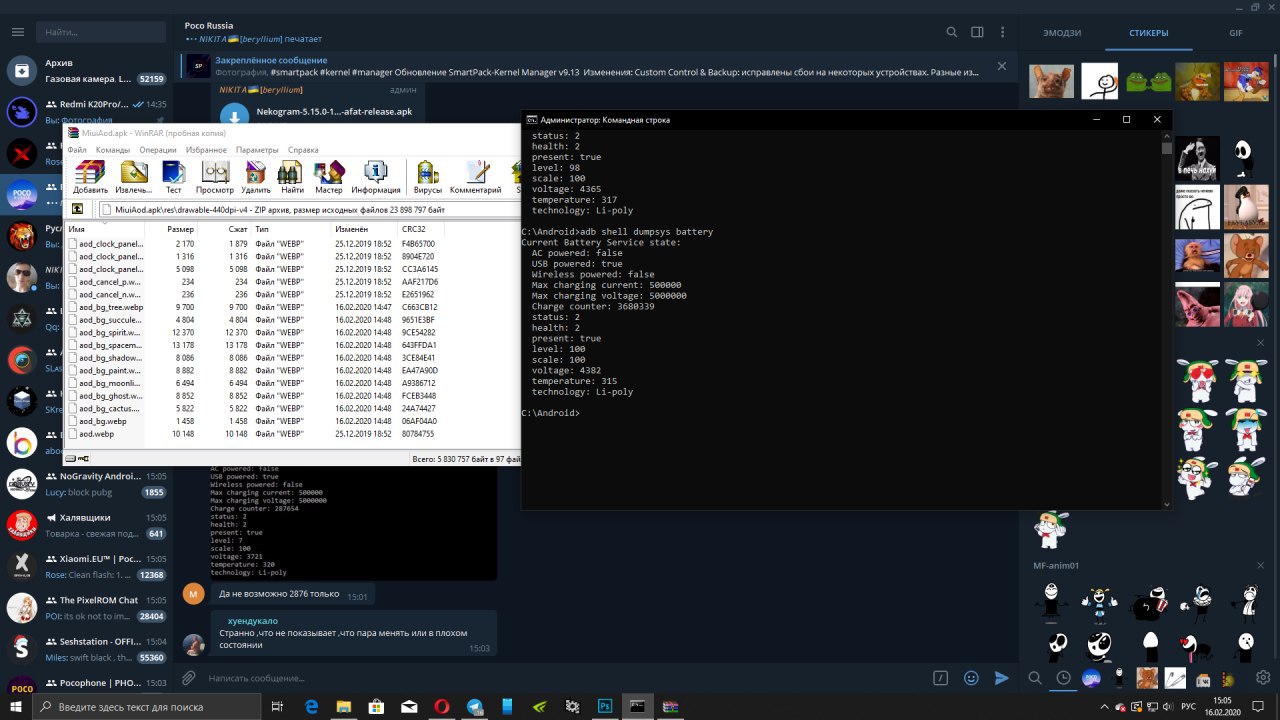The image size is (1280, 720).
Task: Open the Найти search tool in WinRAR
Action: [292, 176]
